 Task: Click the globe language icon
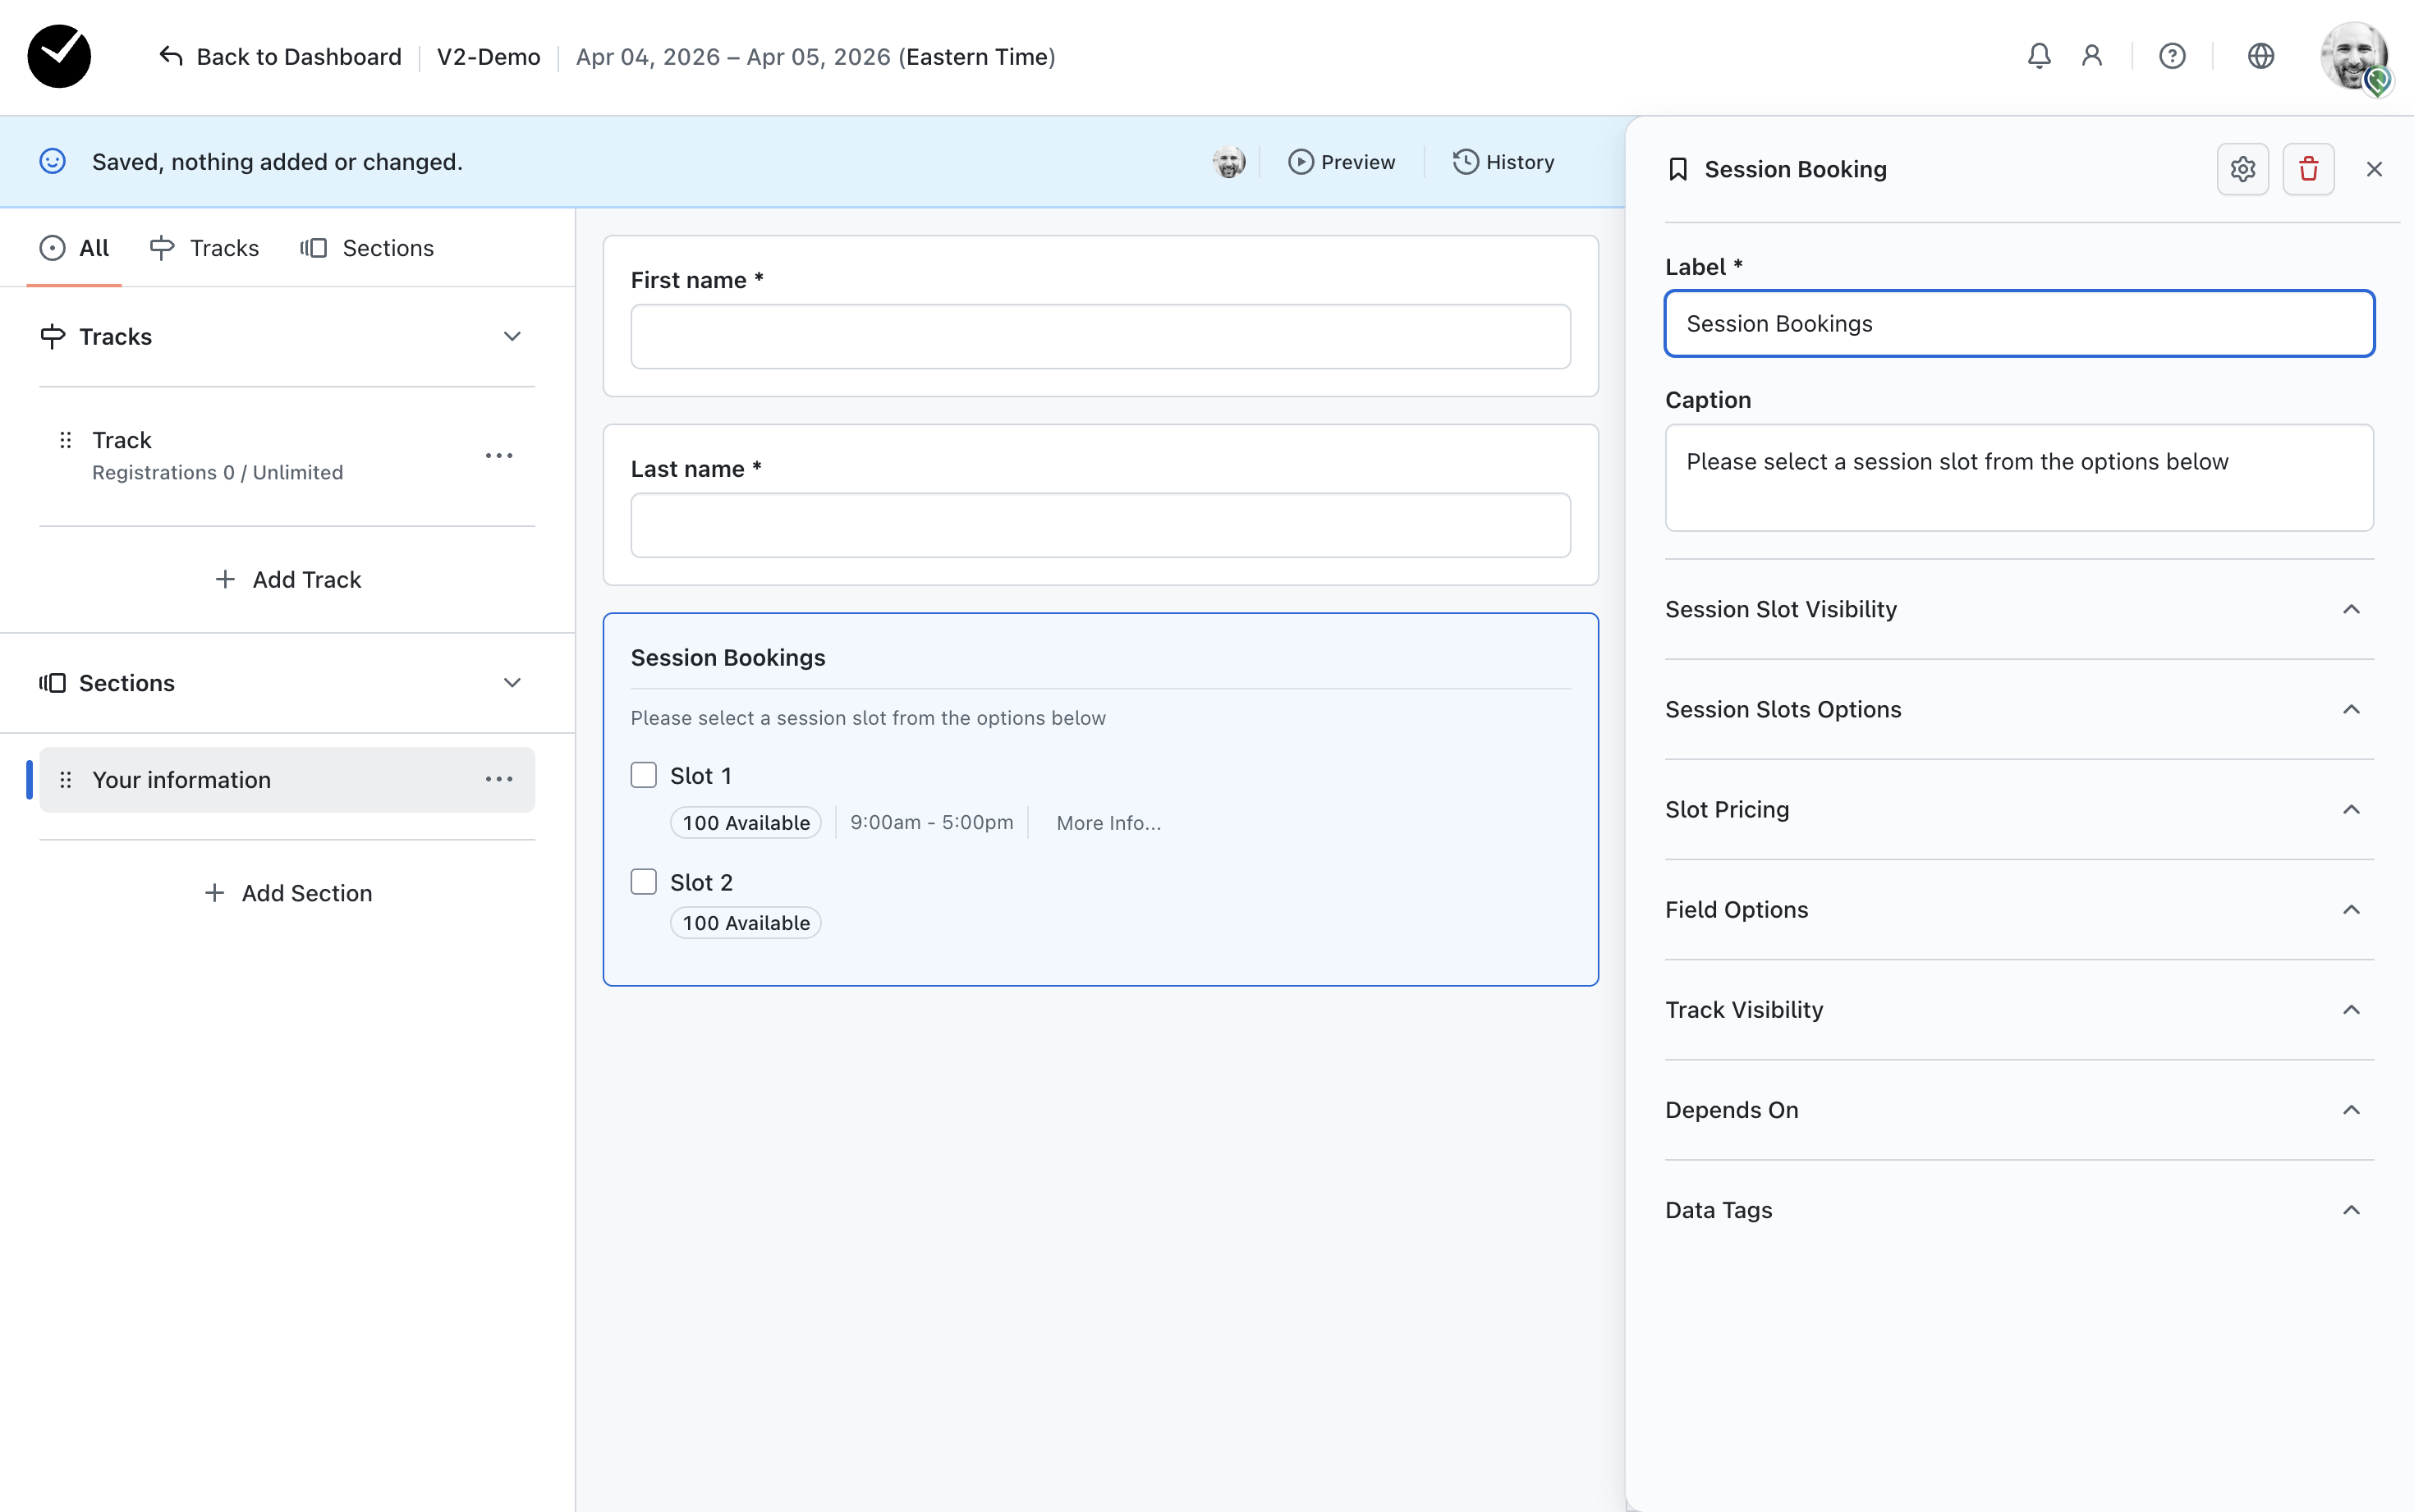pos(2260,56)
